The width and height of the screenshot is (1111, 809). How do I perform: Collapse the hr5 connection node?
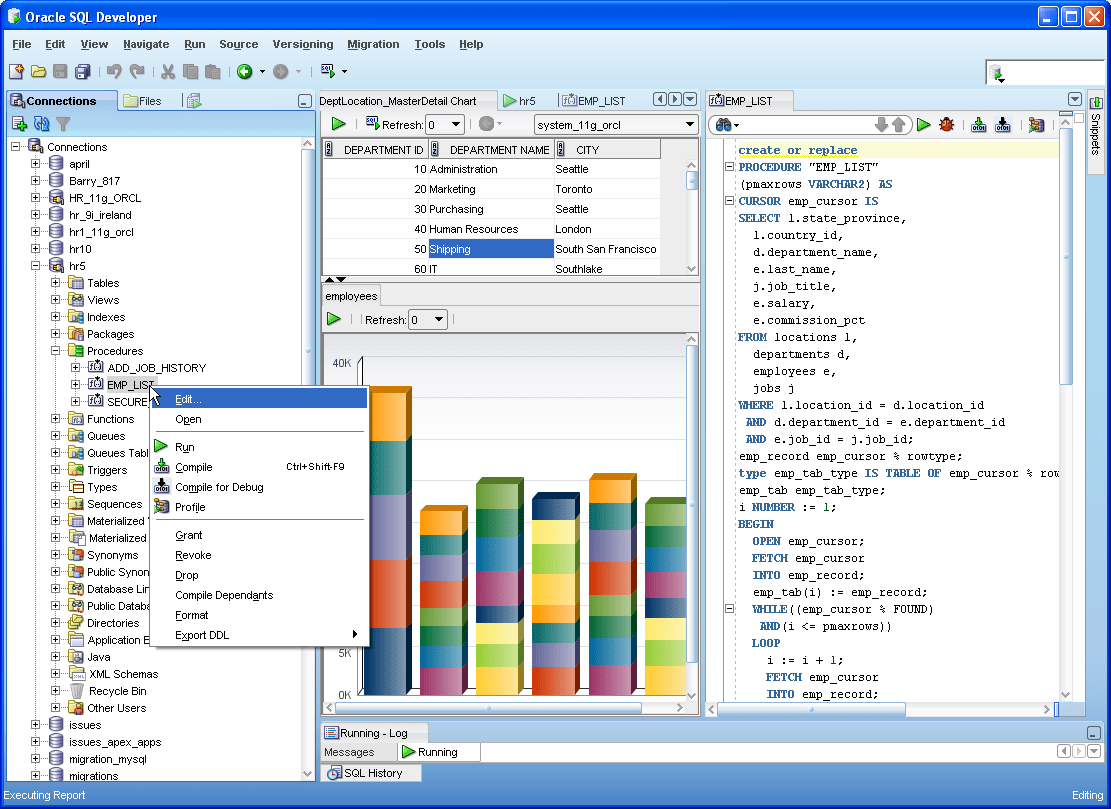[x=35, y=266]
